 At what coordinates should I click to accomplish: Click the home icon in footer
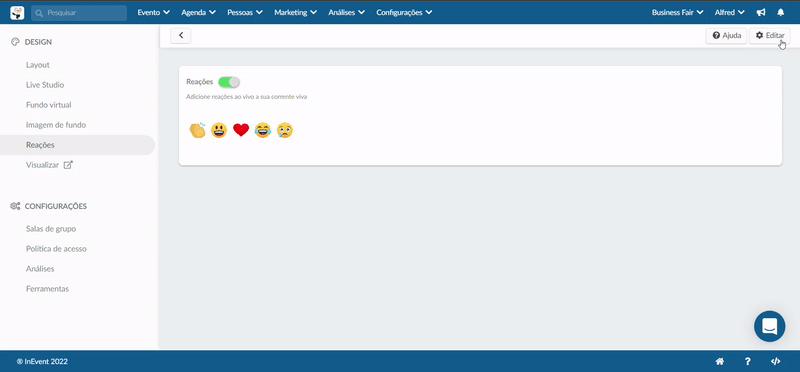click(720, 361)
